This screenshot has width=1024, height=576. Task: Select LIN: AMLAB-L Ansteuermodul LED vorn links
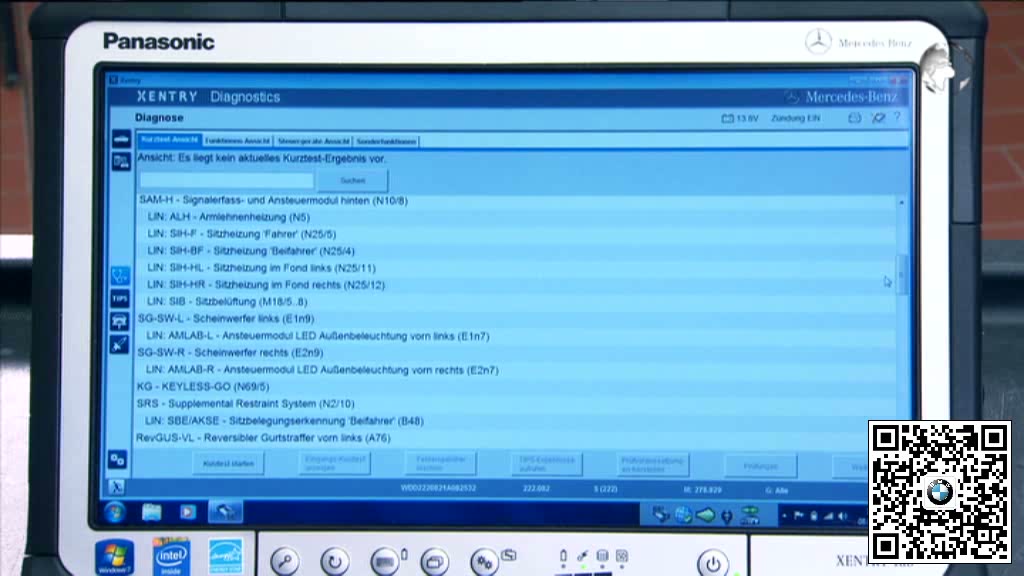[516, 336]
